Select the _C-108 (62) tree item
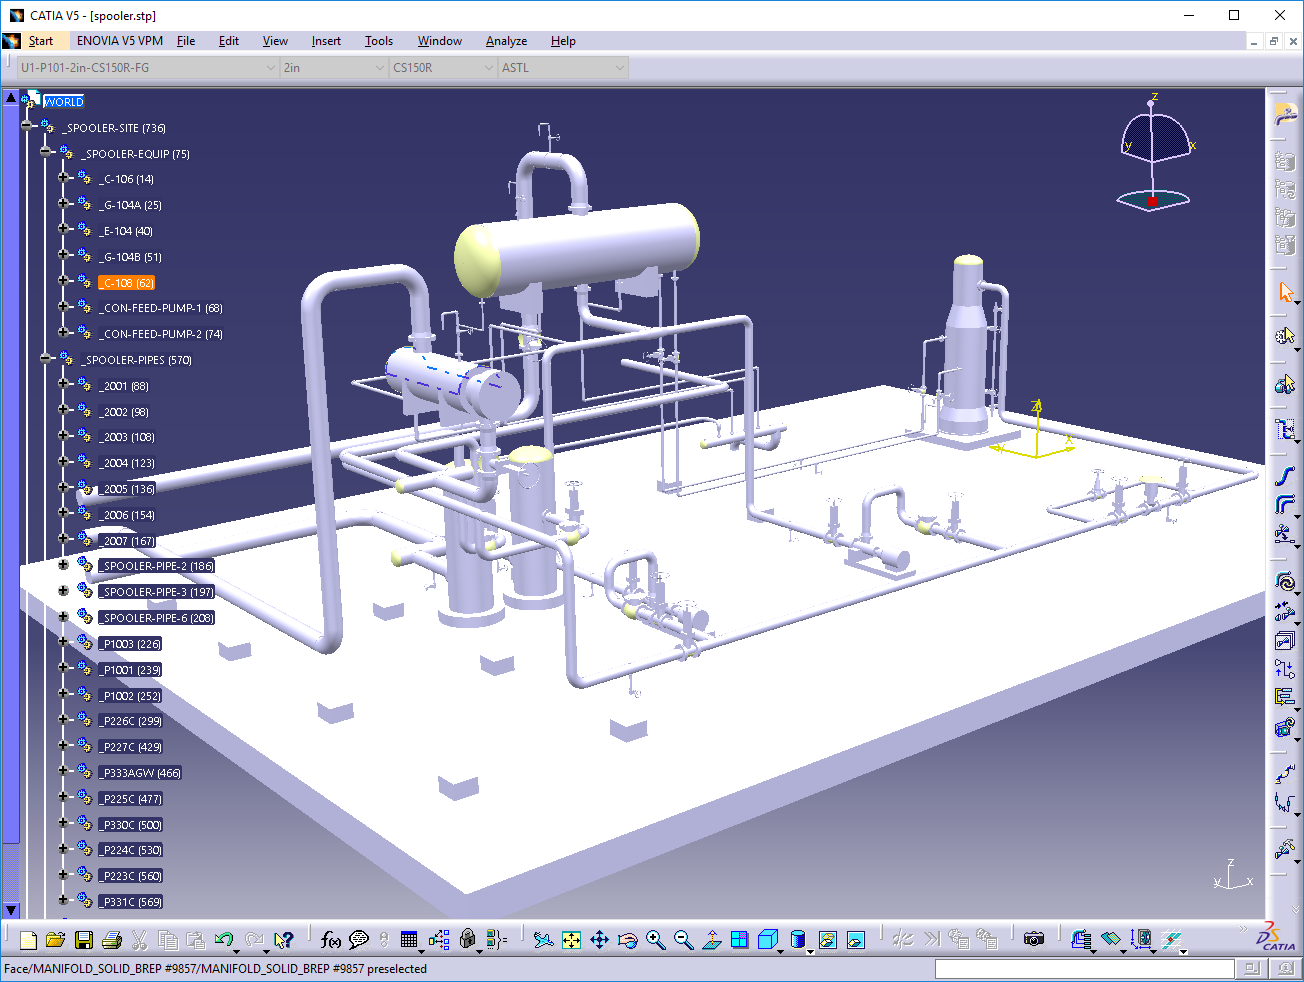The width and height of the screenshot is (1304, 982). pos(127,283)
